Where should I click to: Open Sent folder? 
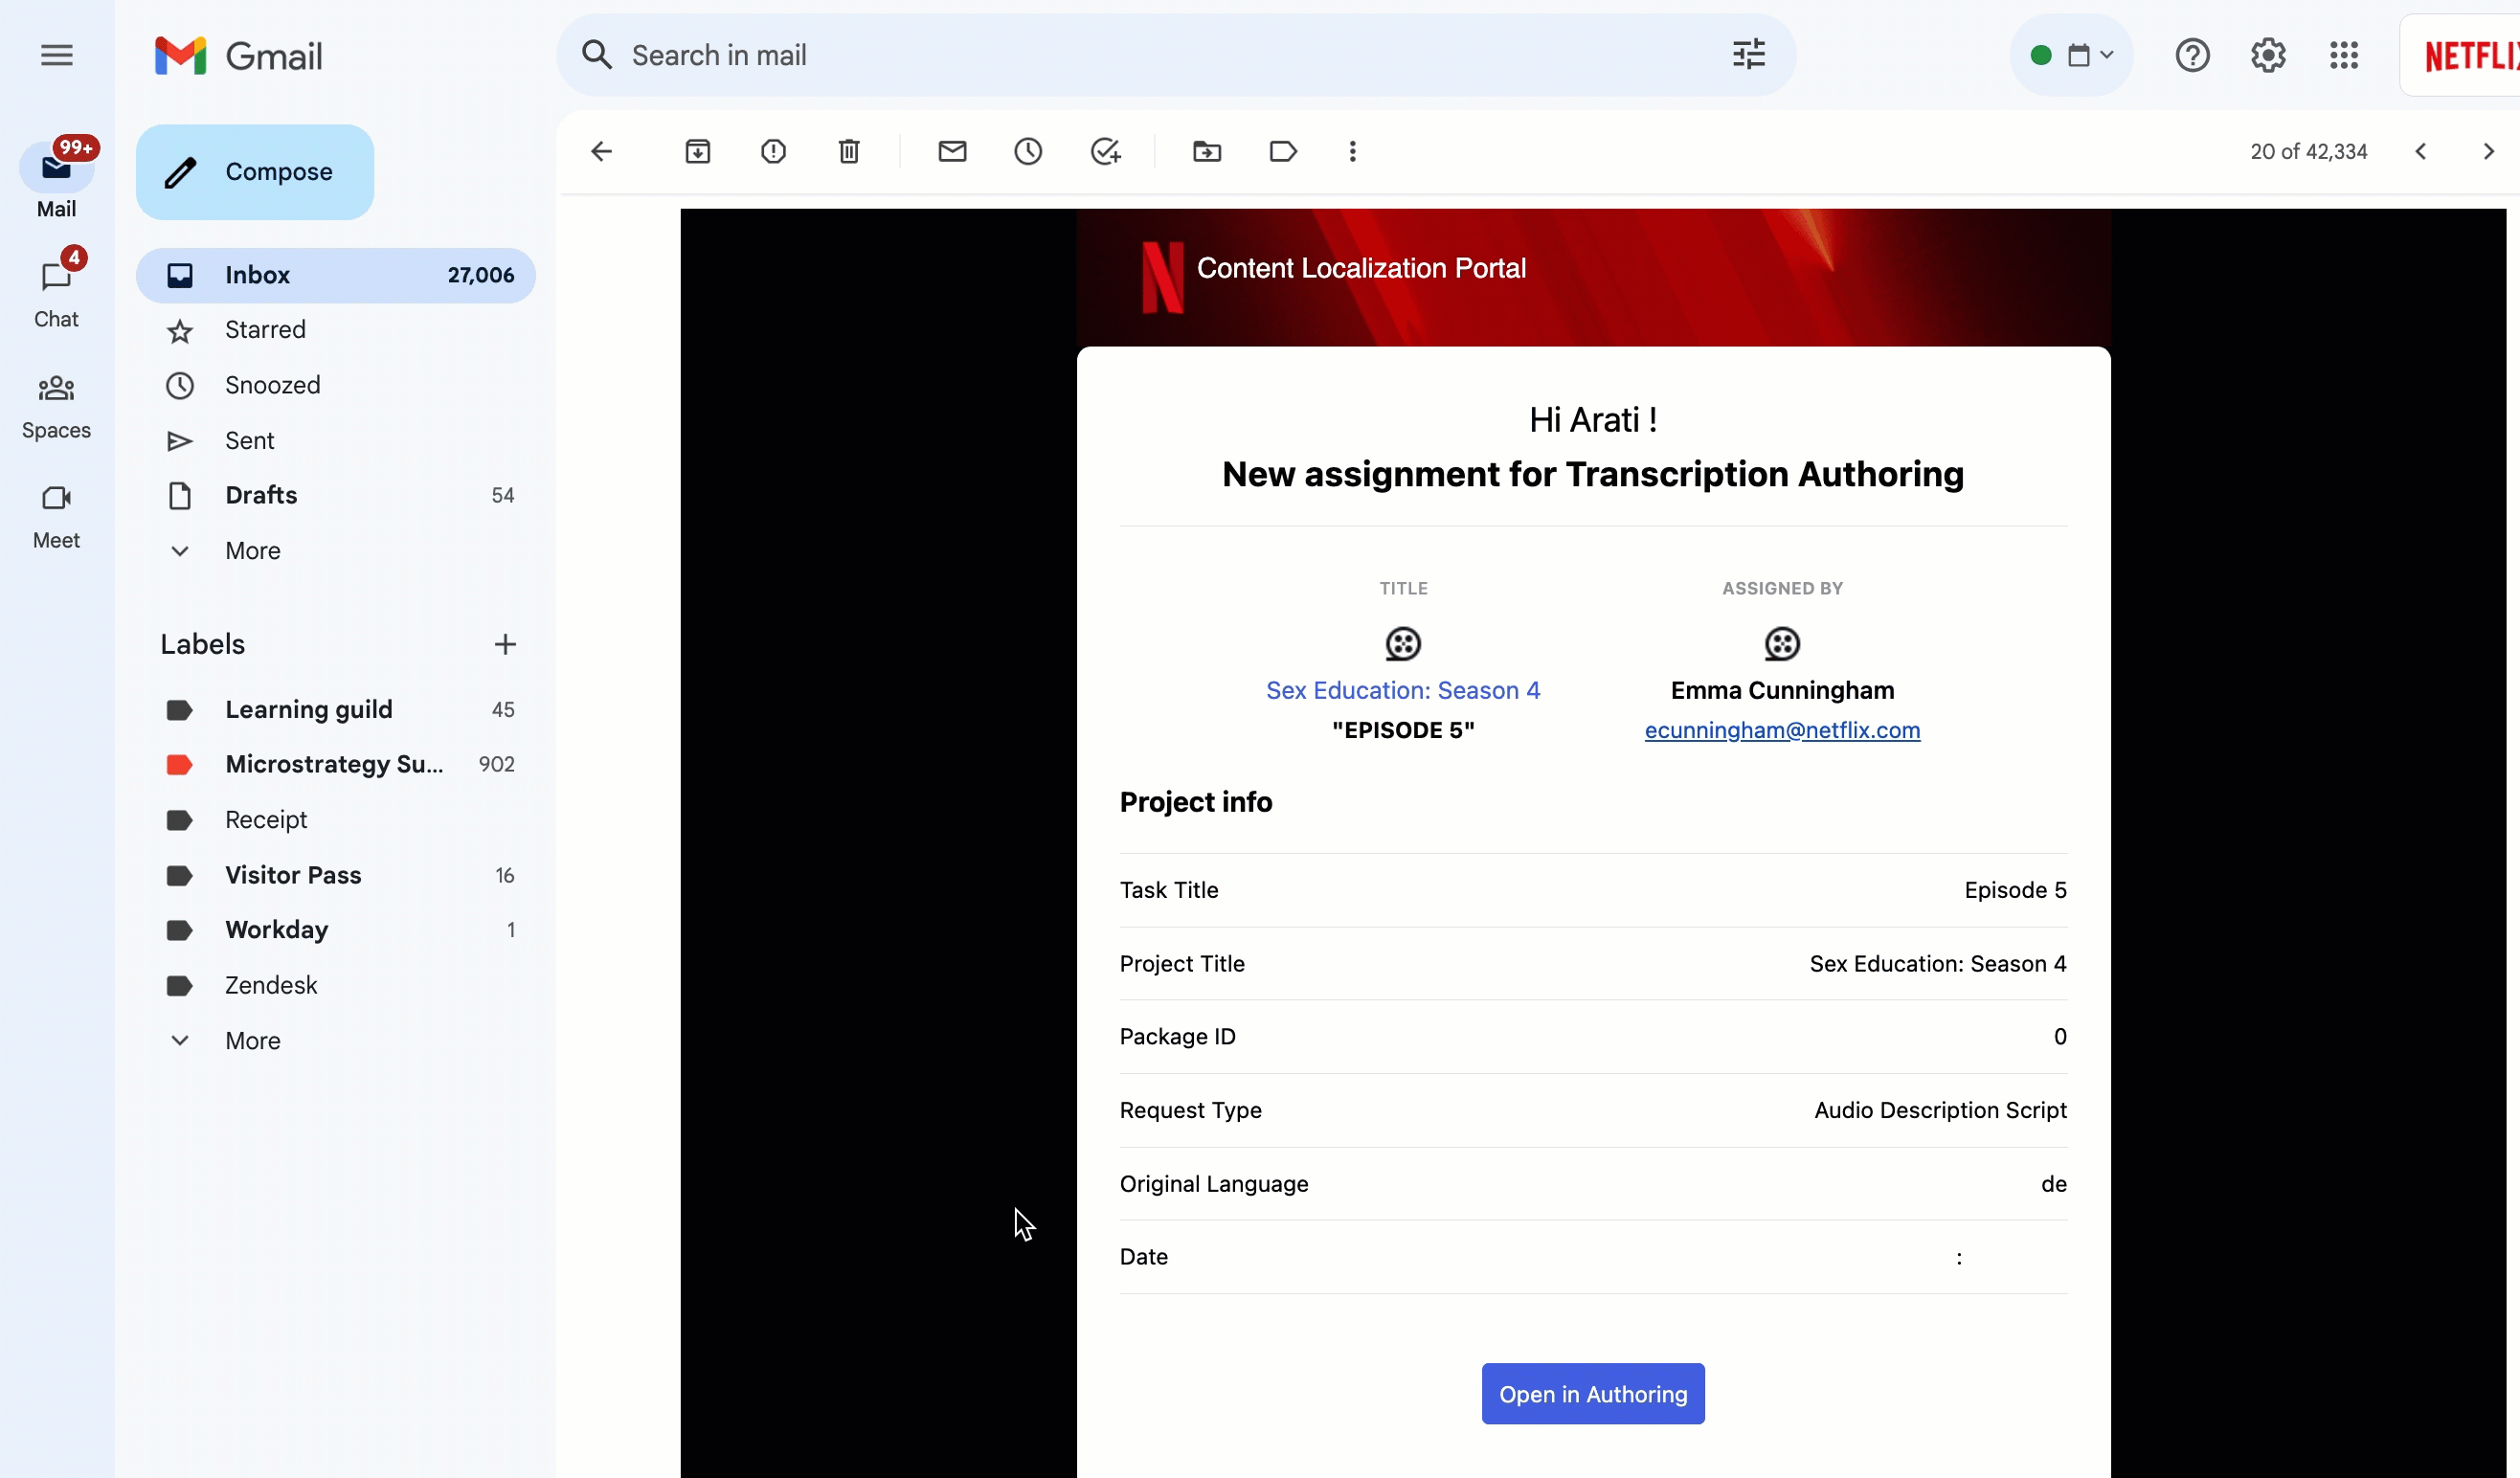click(x=335, y=441)
